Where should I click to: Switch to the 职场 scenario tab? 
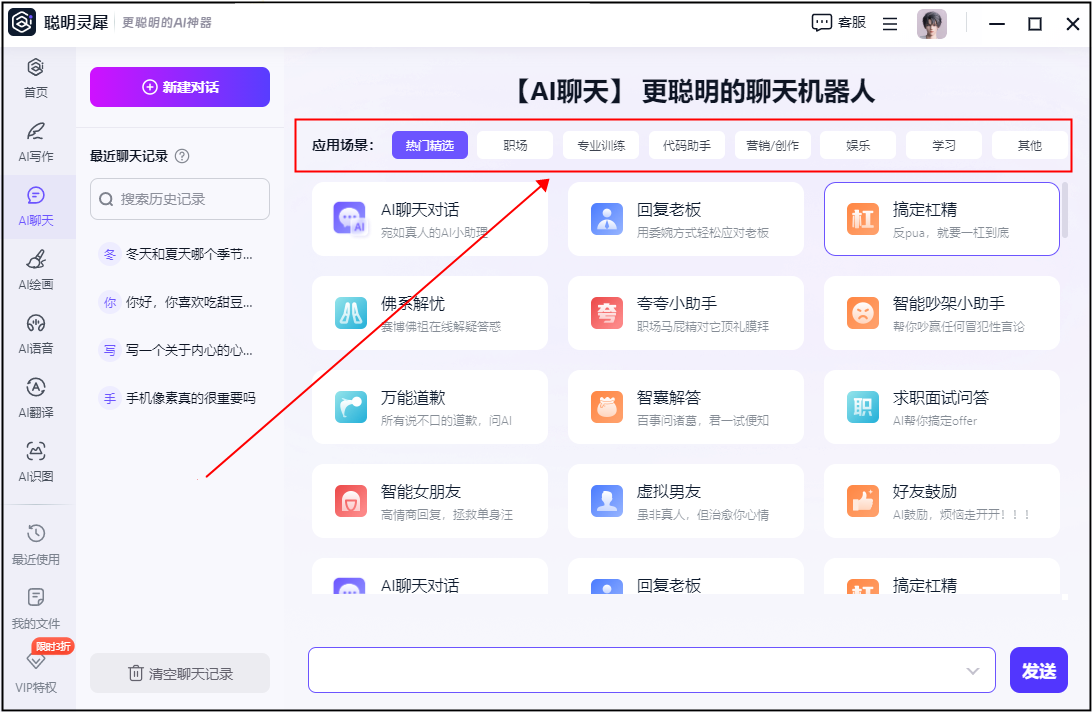point(515,145)
